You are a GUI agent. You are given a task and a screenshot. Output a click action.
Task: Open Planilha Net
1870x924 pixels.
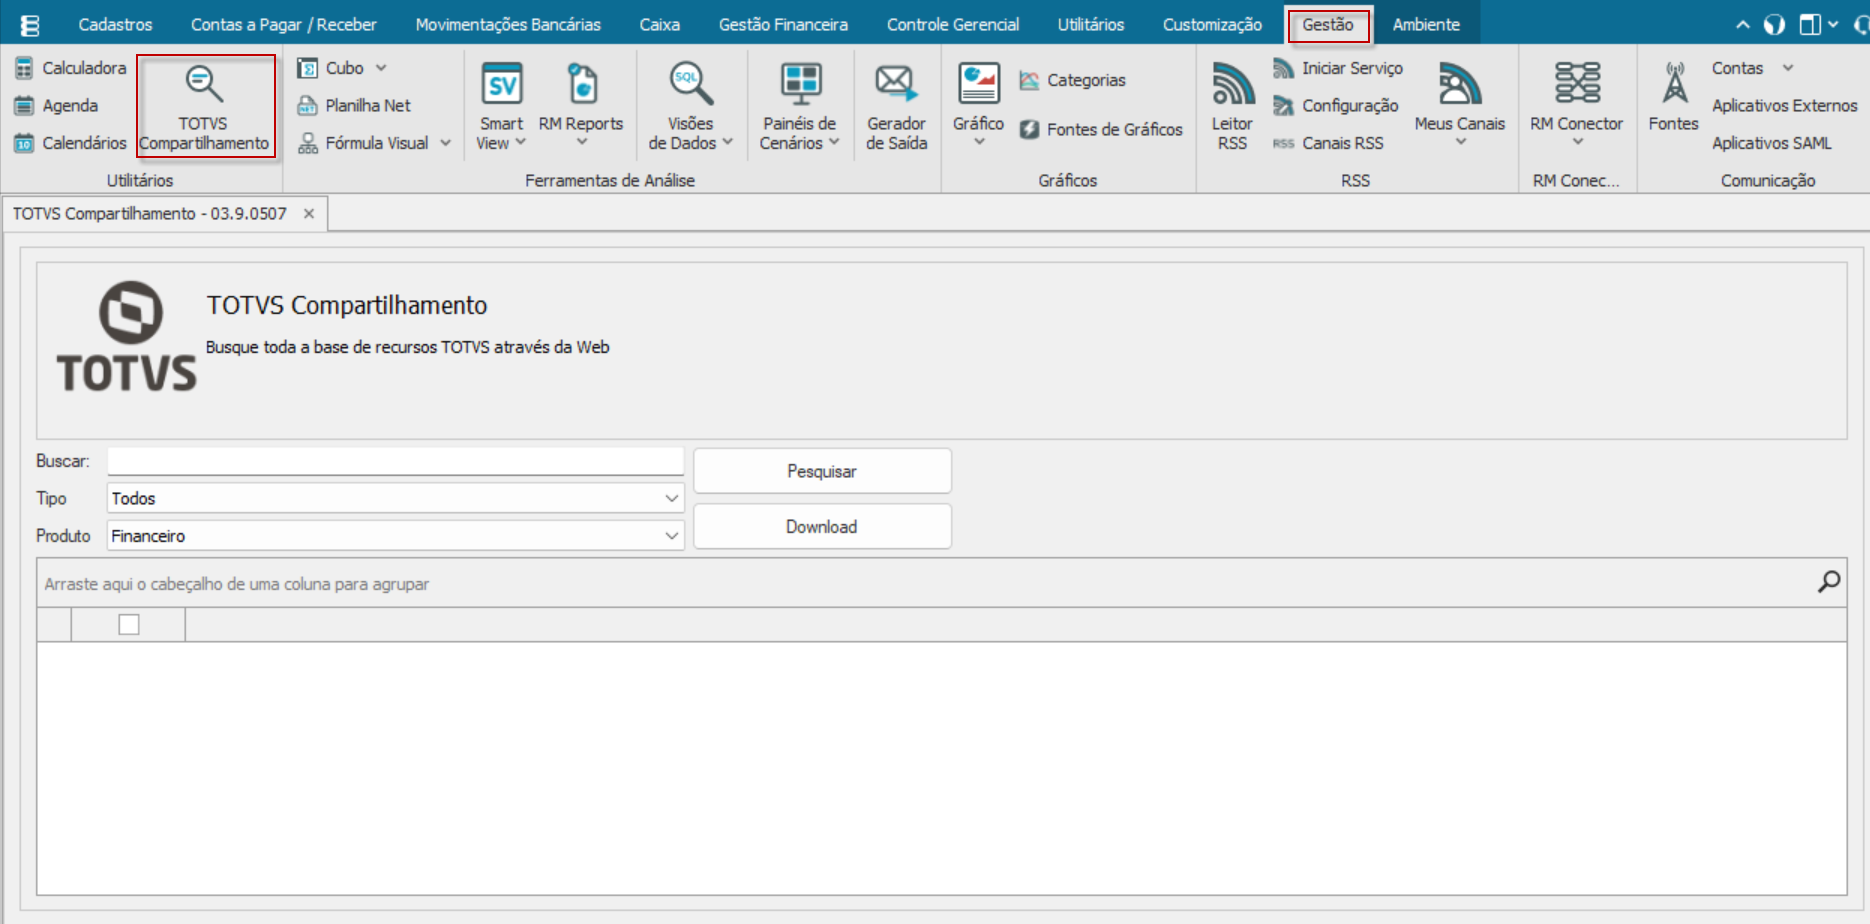point(355,105)
